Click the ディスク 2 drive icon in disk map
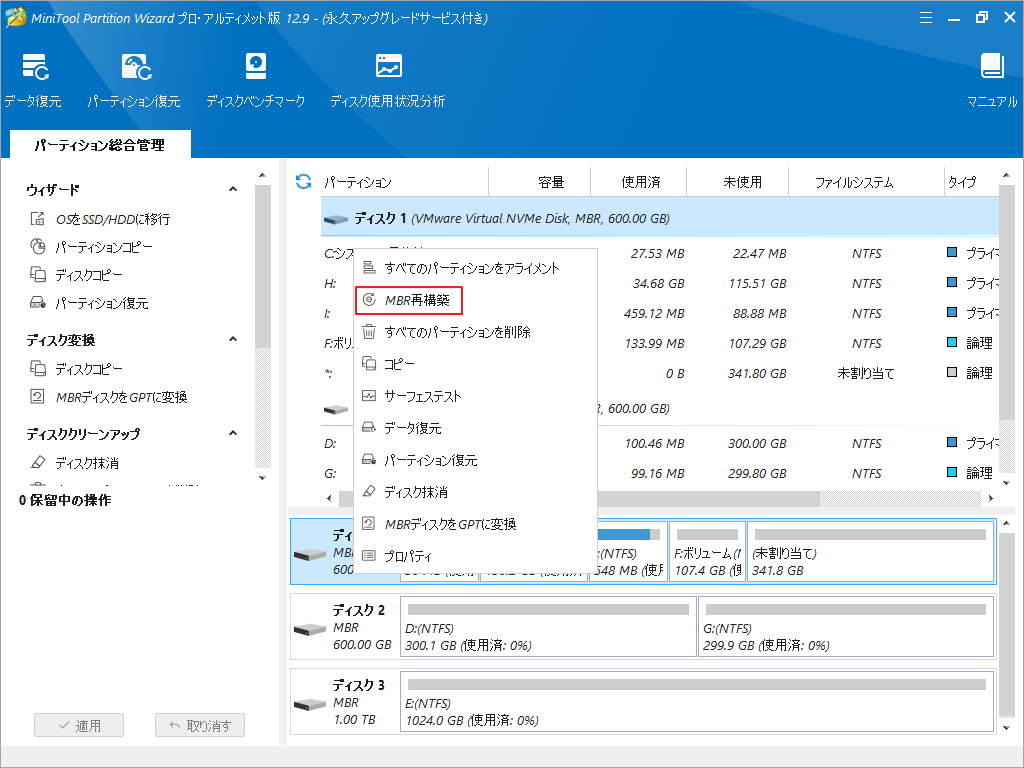 [310, 630]
